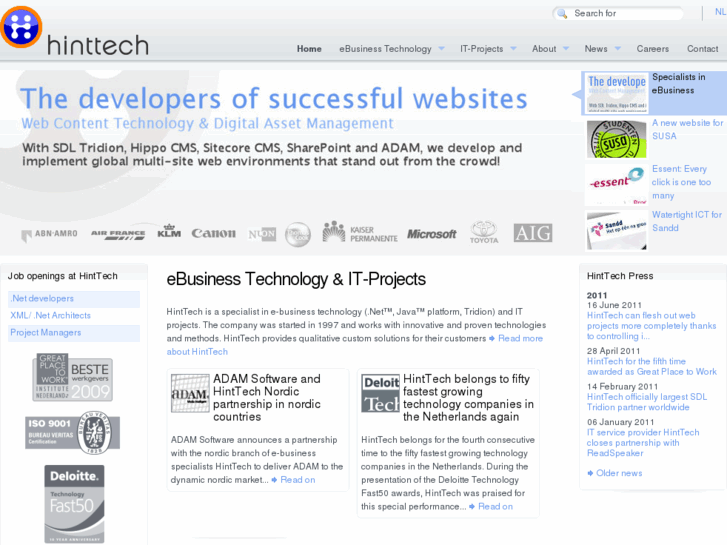This screenshot has height=545, width=727.
Task: Click the ABN-AMRO client logo
Action: (50, 234)
